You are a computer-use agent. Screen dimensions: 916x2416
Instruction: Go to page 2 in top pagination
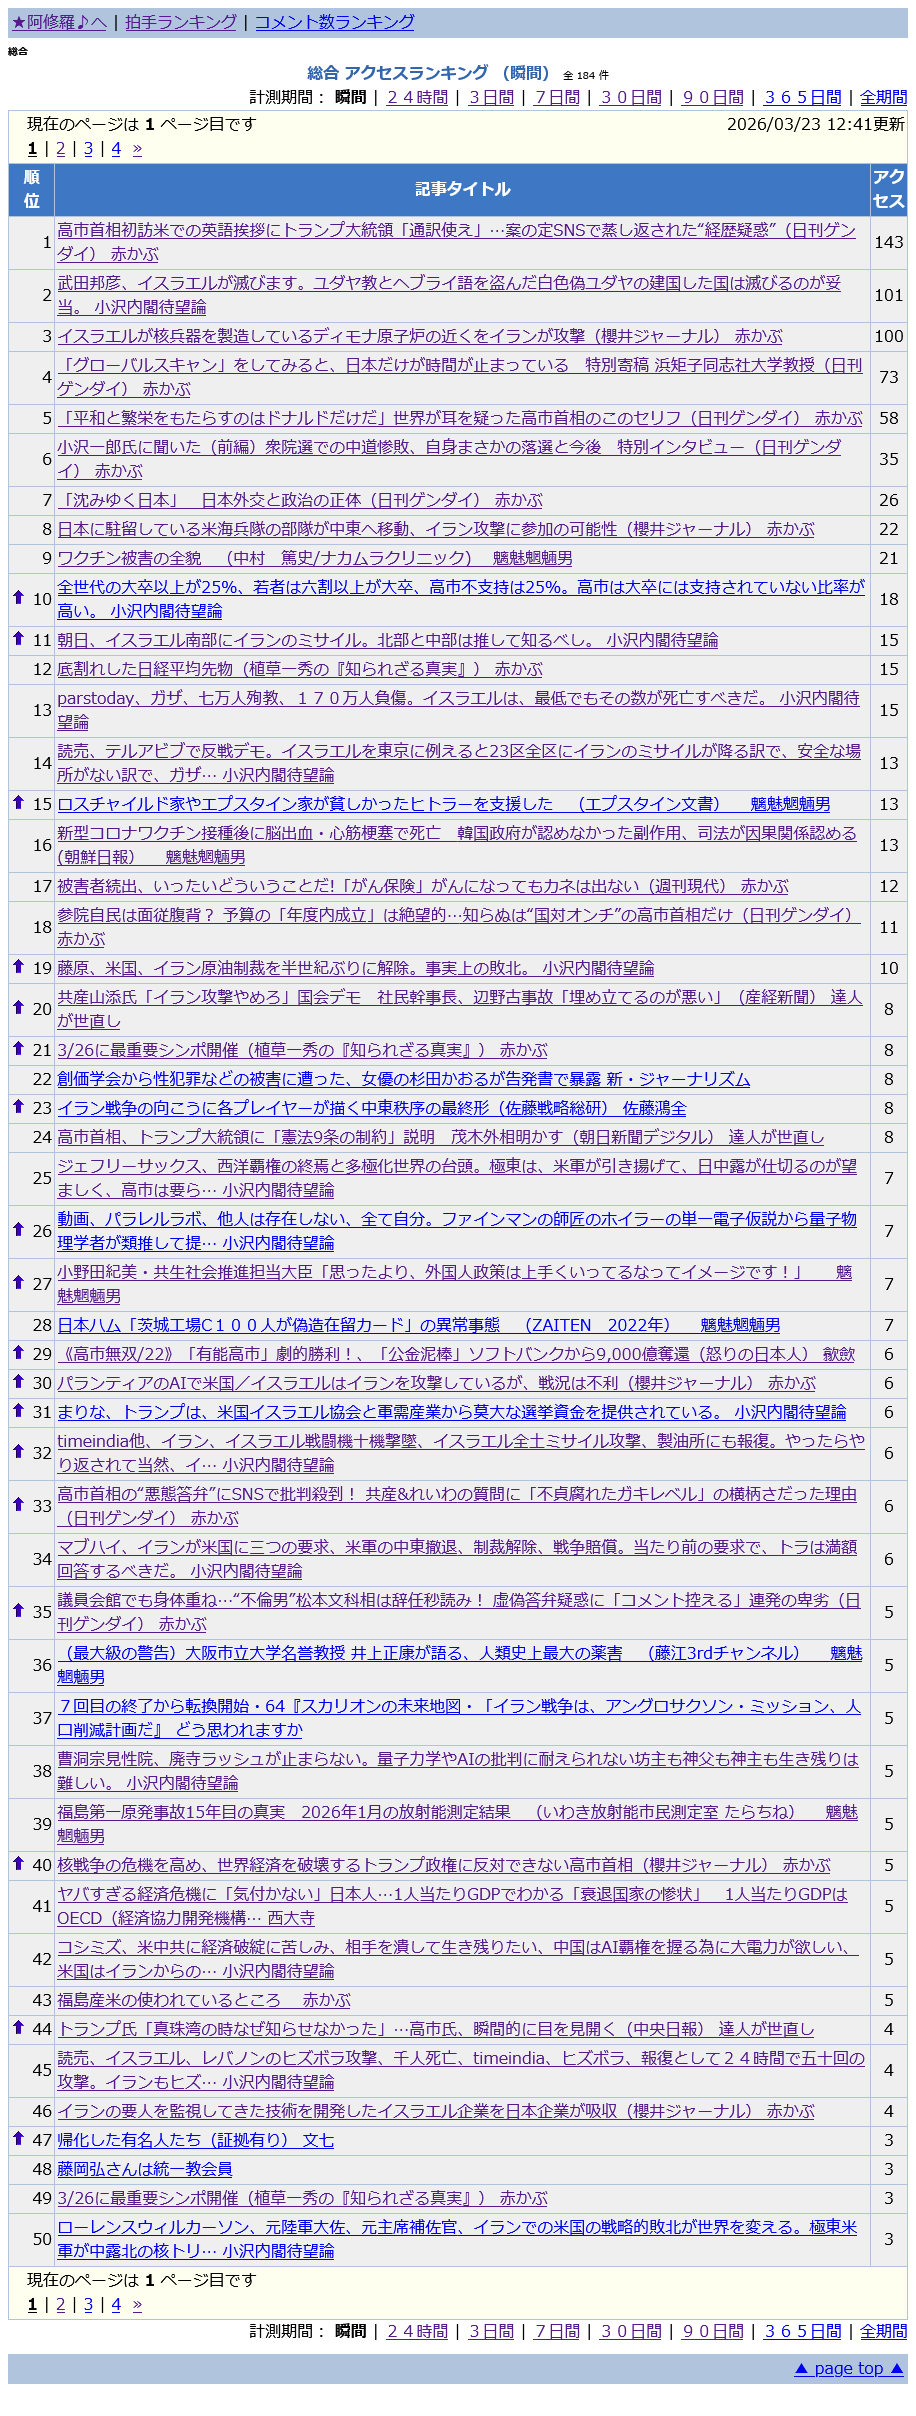pyautogui.click(x=60, y=149)
